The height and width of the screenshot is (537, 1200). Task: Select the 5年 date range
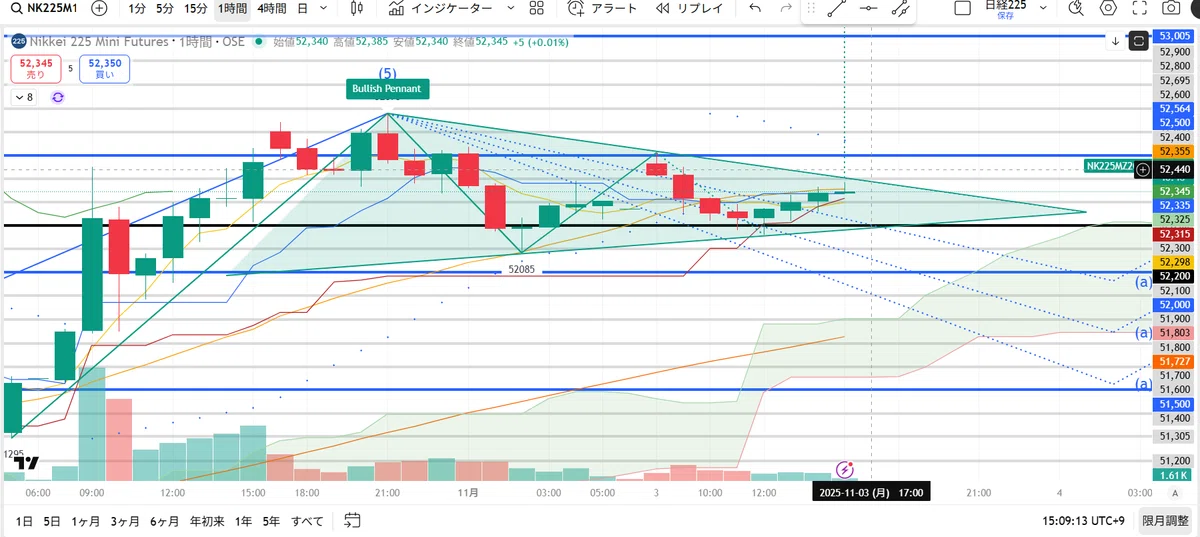271,521
